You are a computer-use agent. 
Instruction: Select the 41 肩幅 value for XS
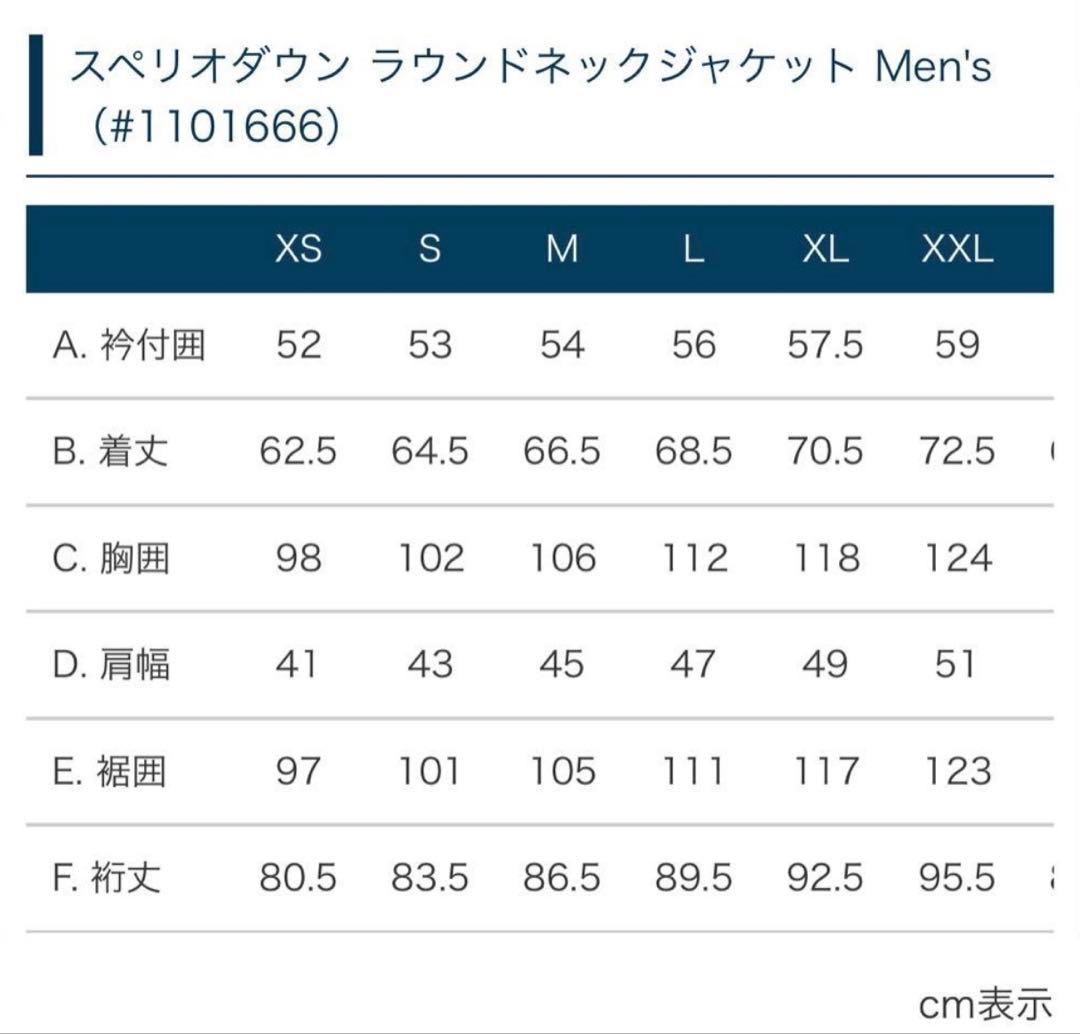[x=298, y=664]
